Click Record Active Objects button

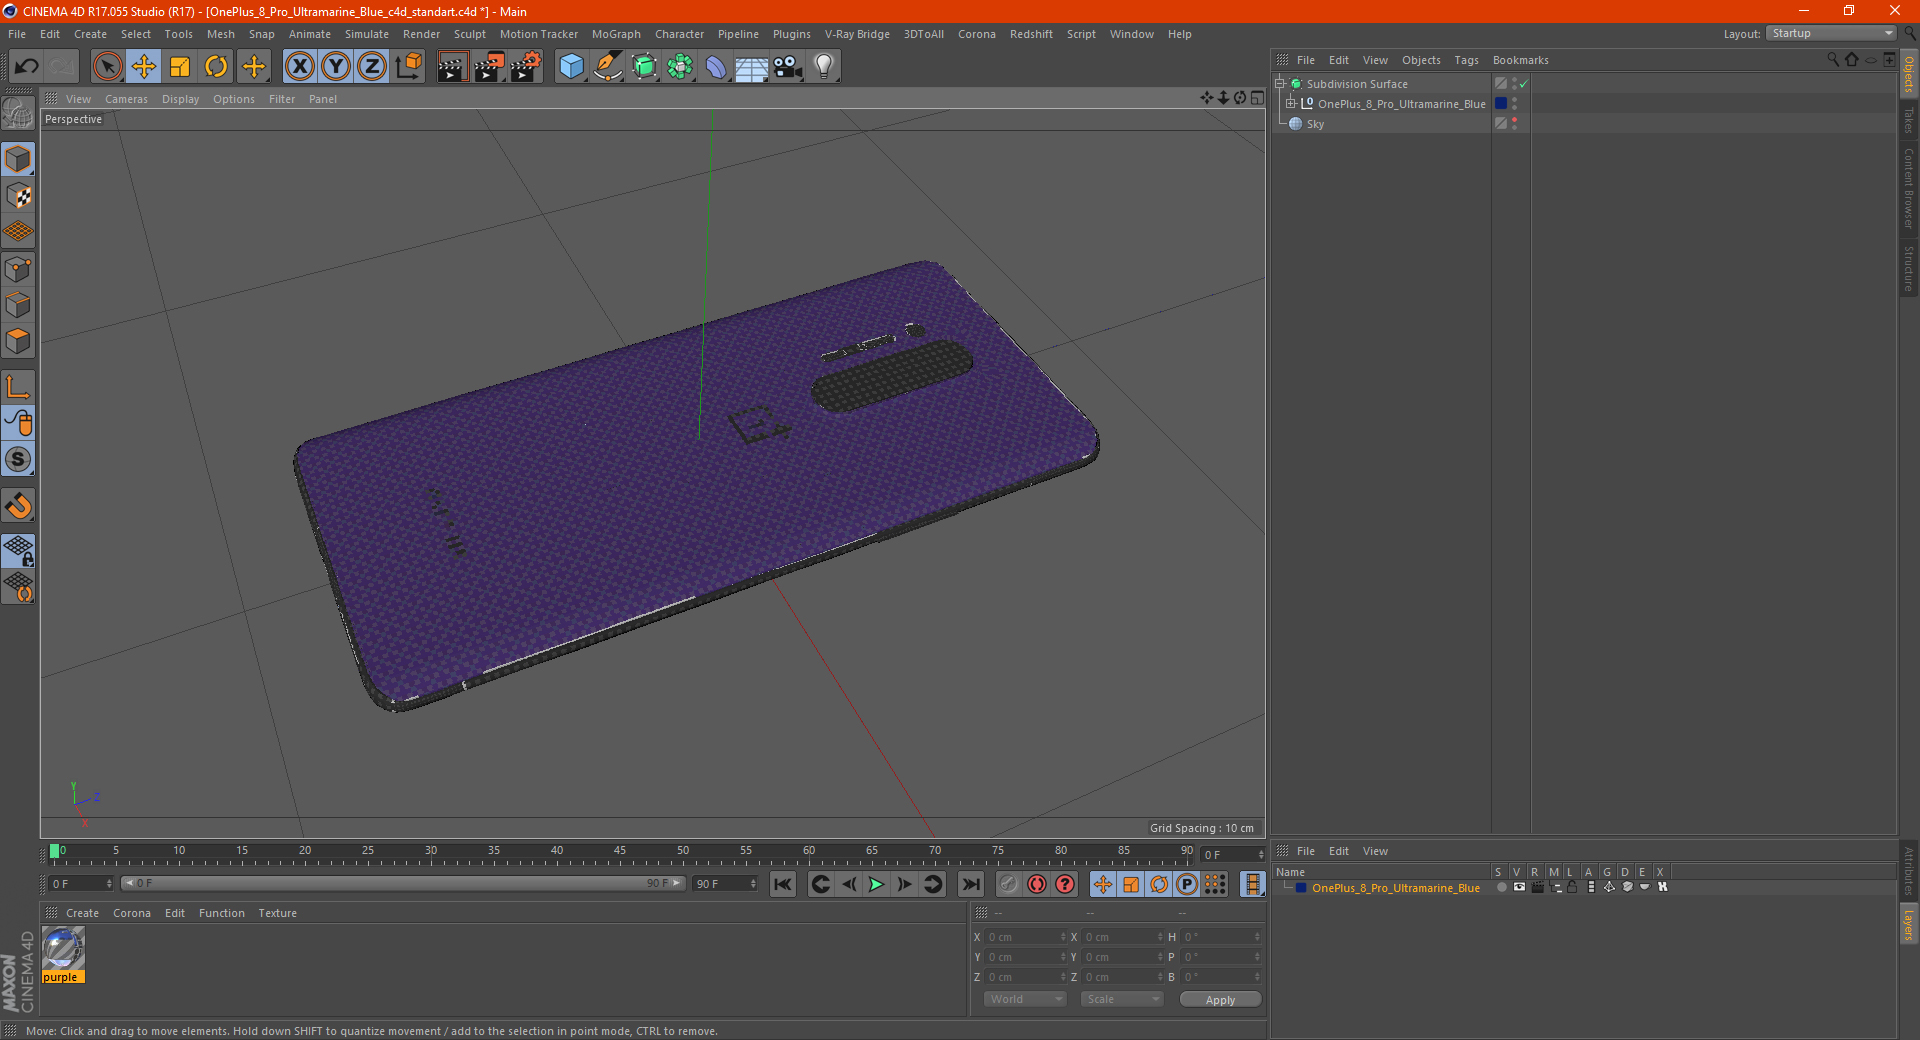[x=1009, y=884]
